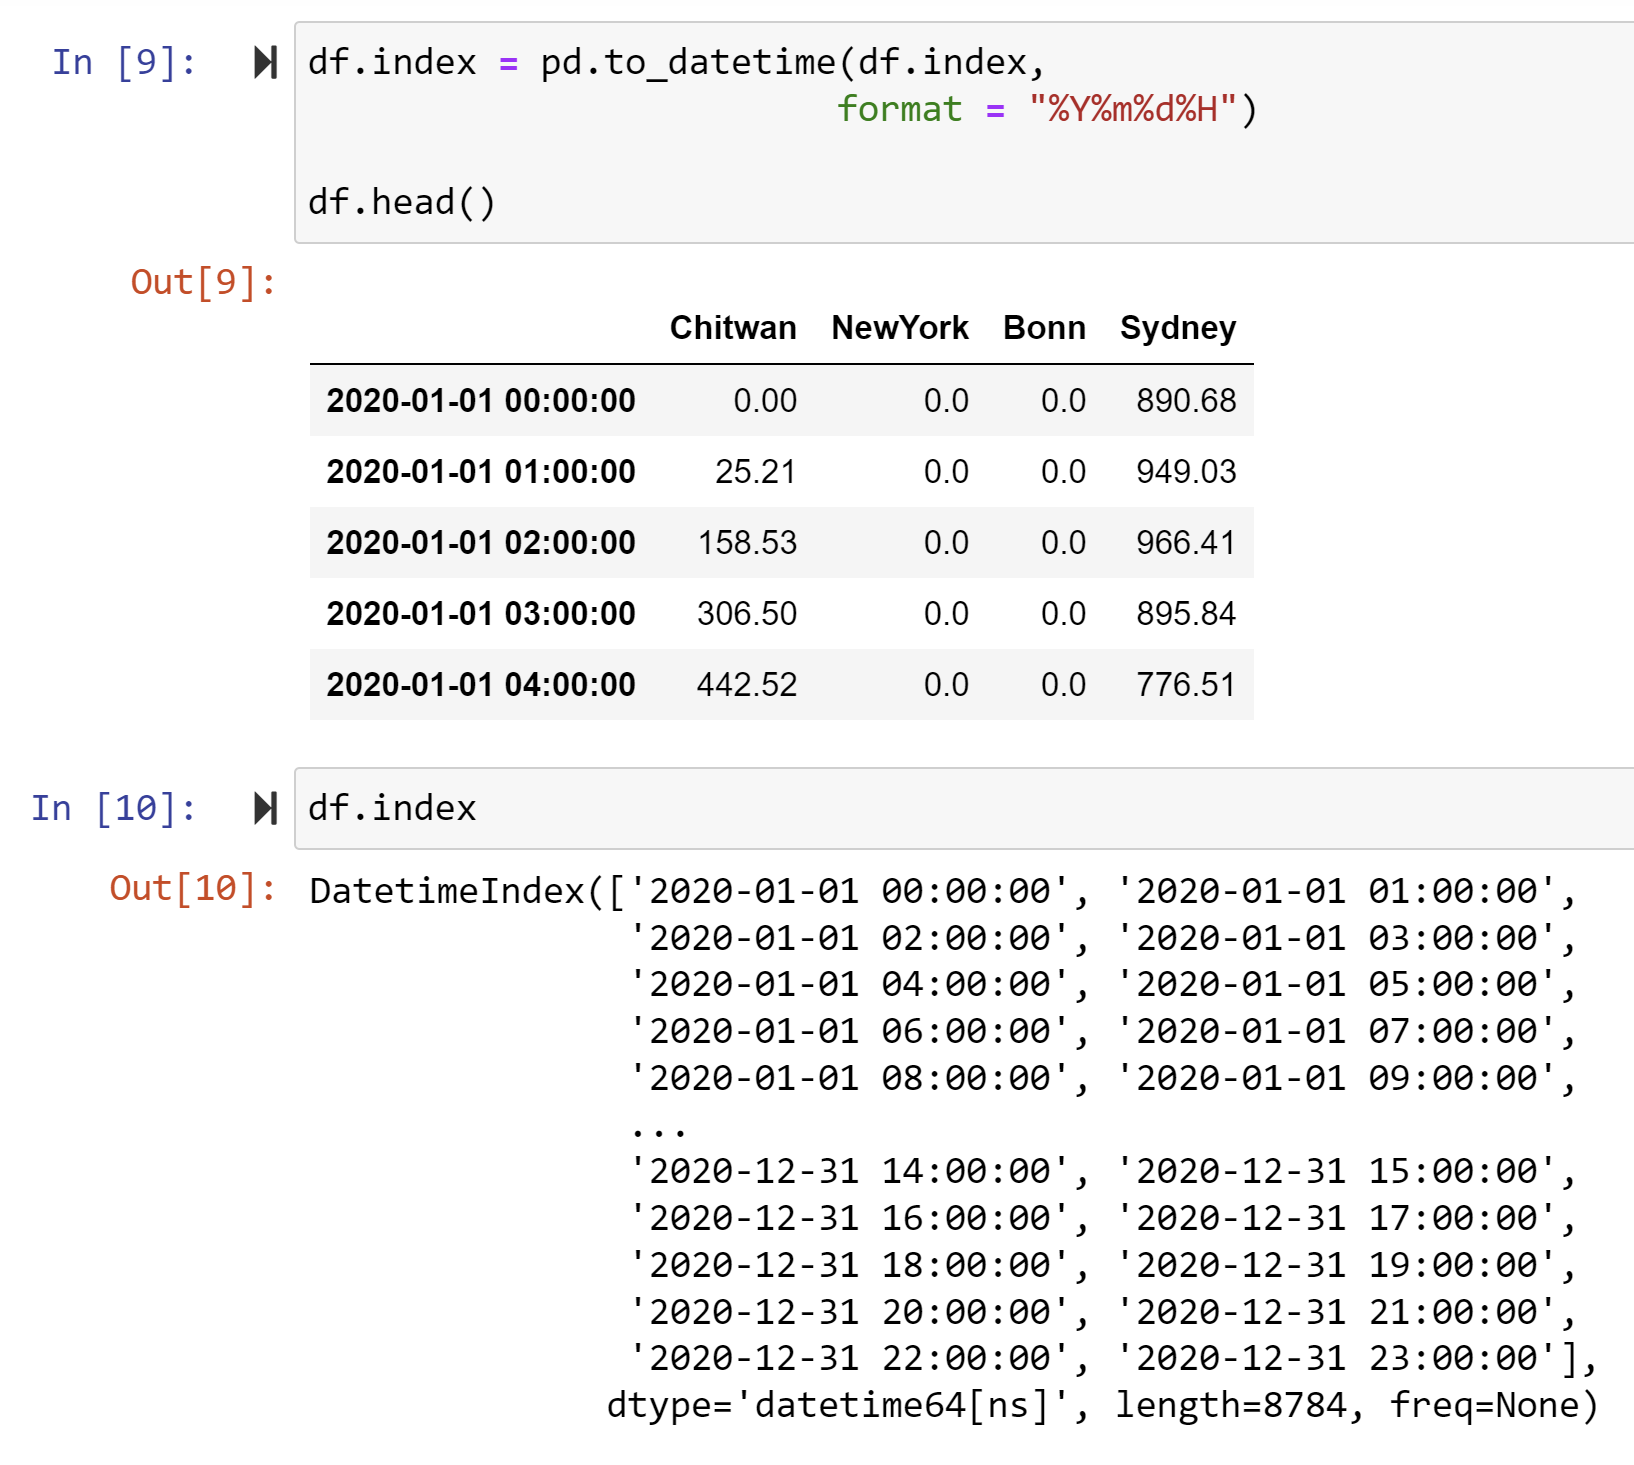Click the 890.68 Sydney value
The height and width of the screenshot is (1465, 1634).
tap(1185, 401)
